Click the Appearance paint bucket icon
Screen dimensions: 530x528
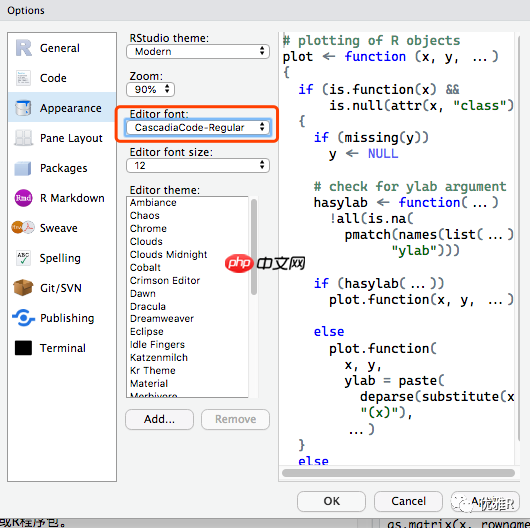coord(23,108)
